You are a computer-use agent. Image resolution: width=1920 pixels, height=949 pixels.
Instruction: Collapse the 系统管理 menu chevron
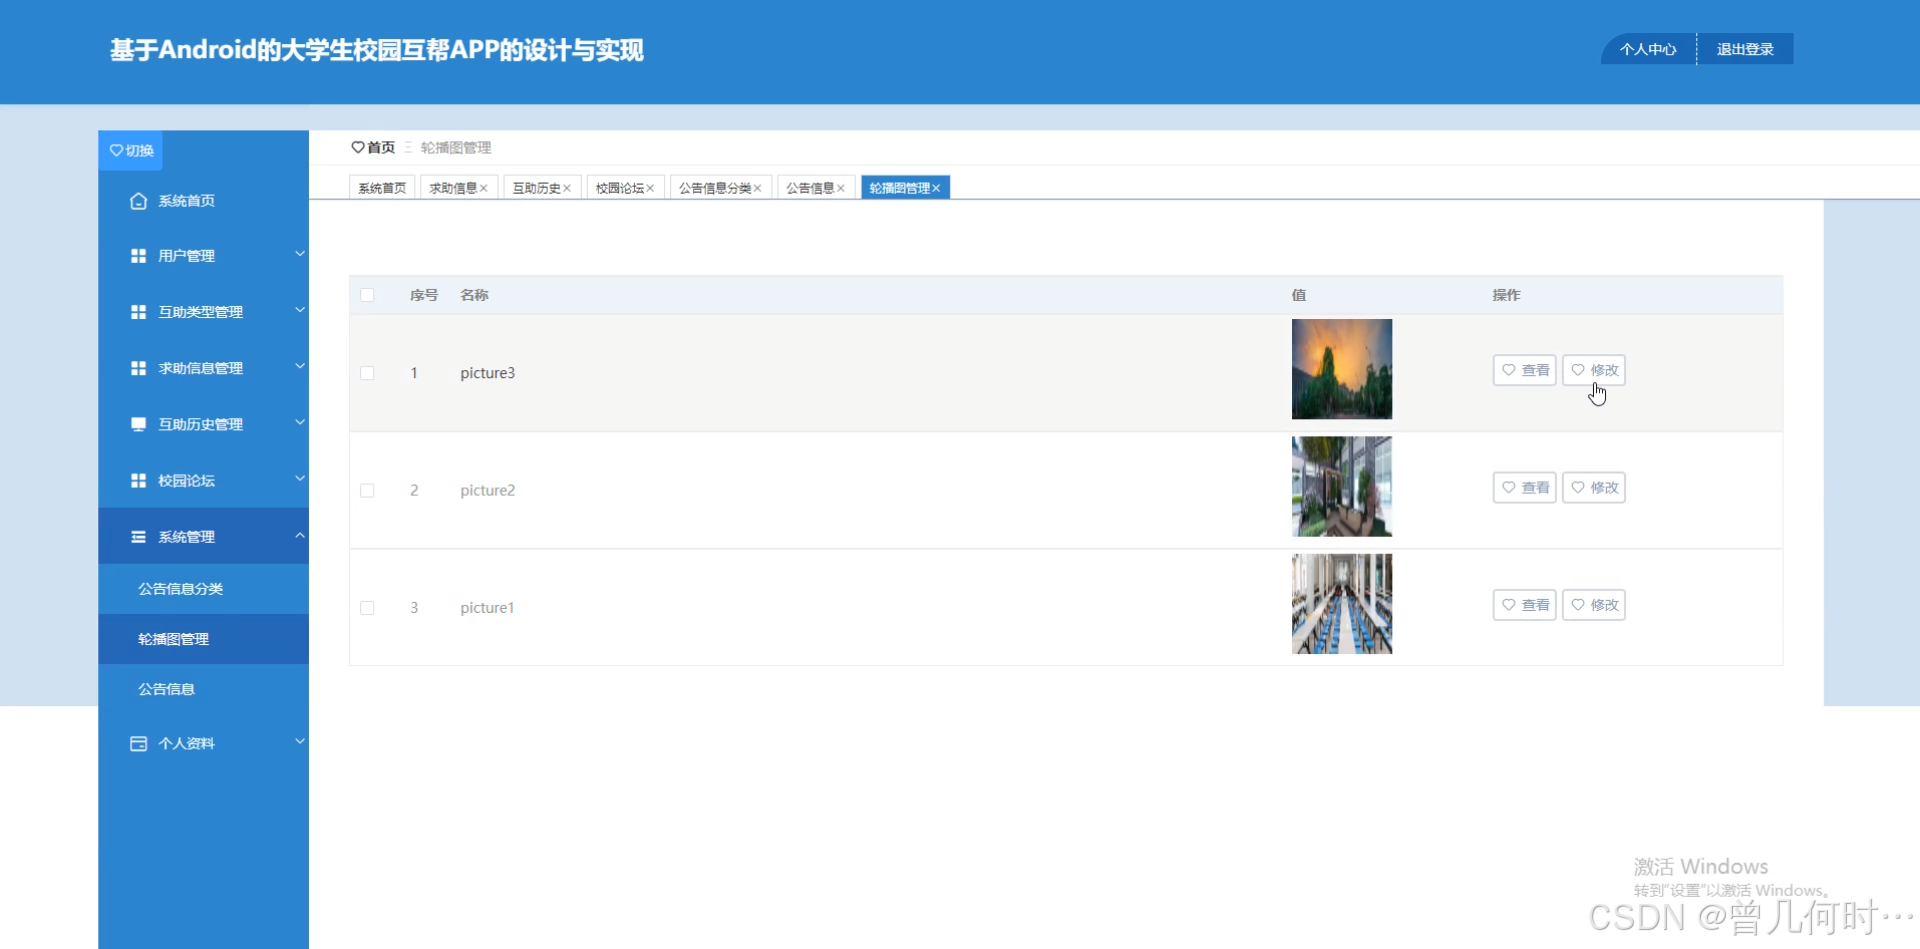299,535
